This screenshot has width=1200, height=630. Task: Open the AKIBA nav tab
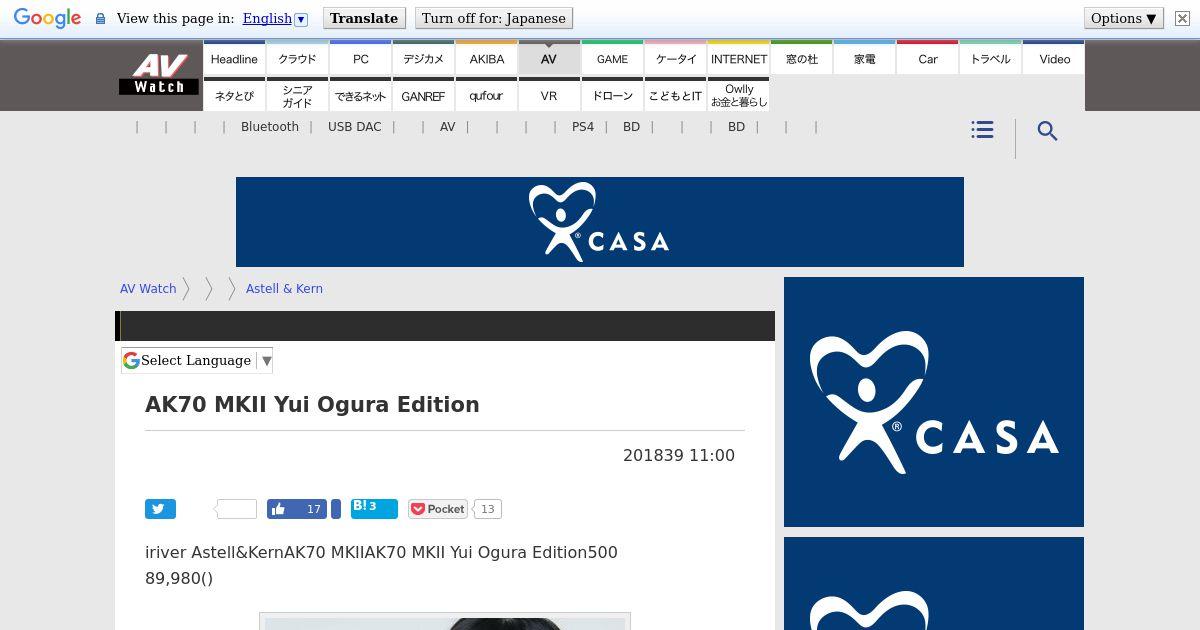pyautogui.click(x=486, y=58)
